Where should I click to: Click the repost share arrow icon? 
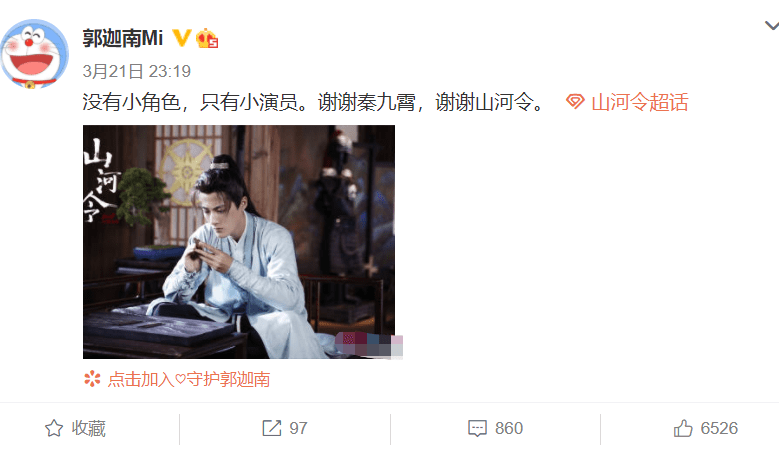point(272,428)
